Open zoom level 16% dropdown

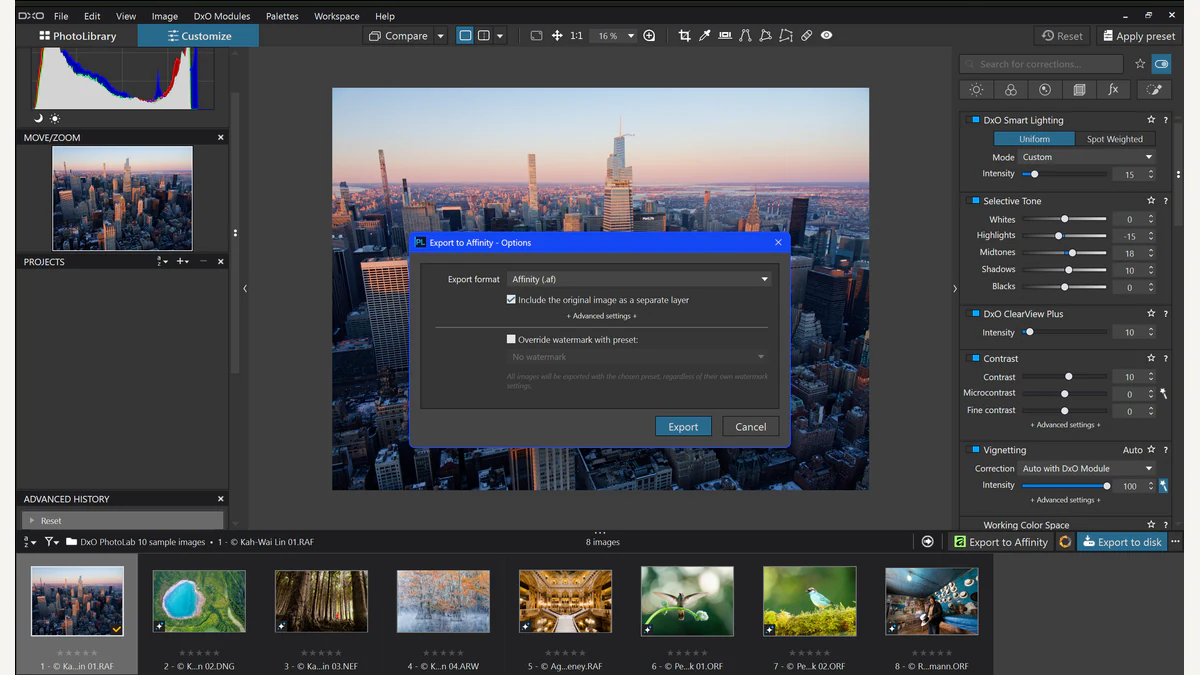tap(614, 35)
